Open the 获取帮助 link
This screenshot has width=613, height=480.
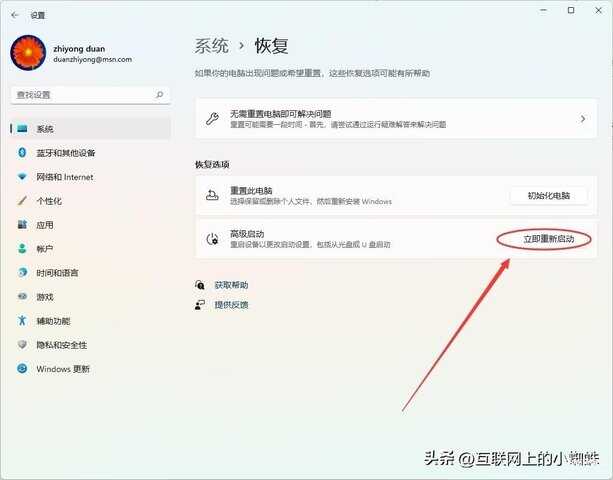click(230, 285)
